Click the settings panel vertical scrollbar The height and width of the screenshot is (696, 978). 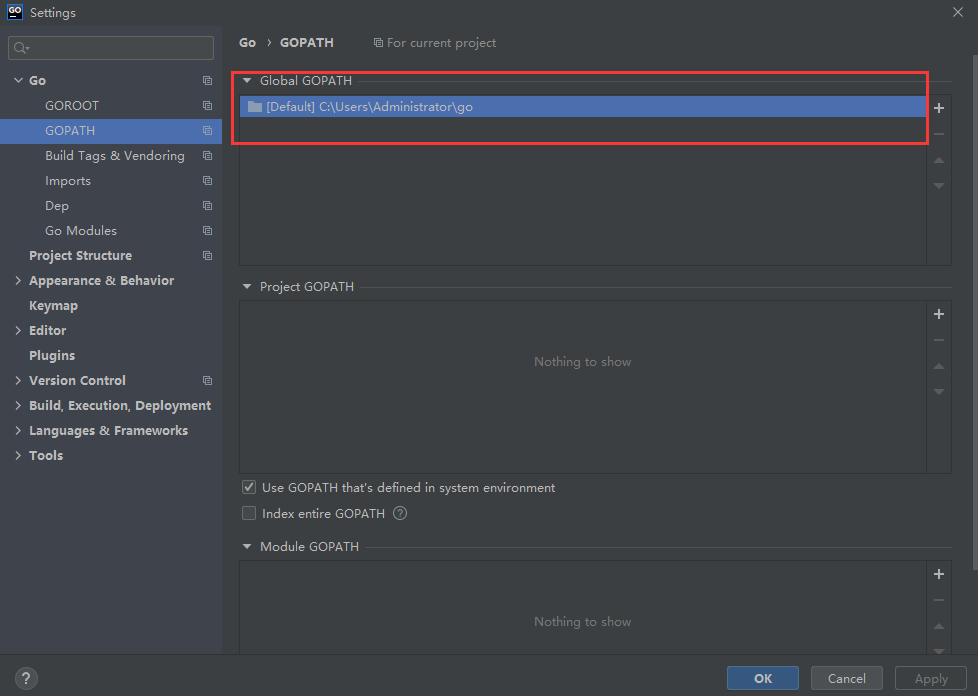click(x=974, y=312)
